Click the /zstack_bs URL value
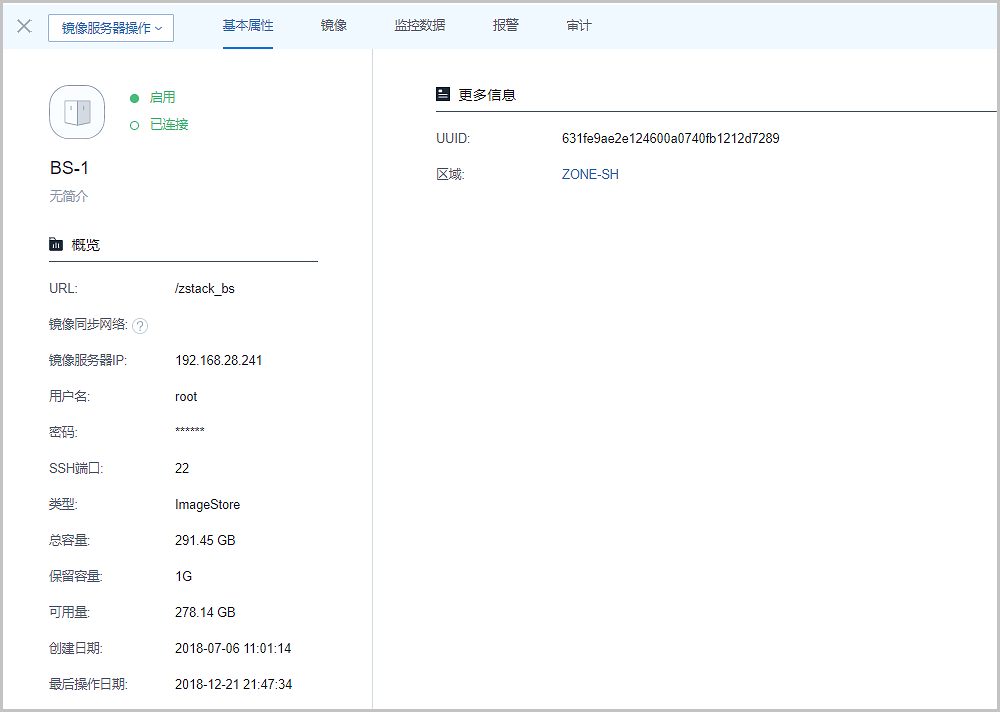 click(x=204, y=289)
